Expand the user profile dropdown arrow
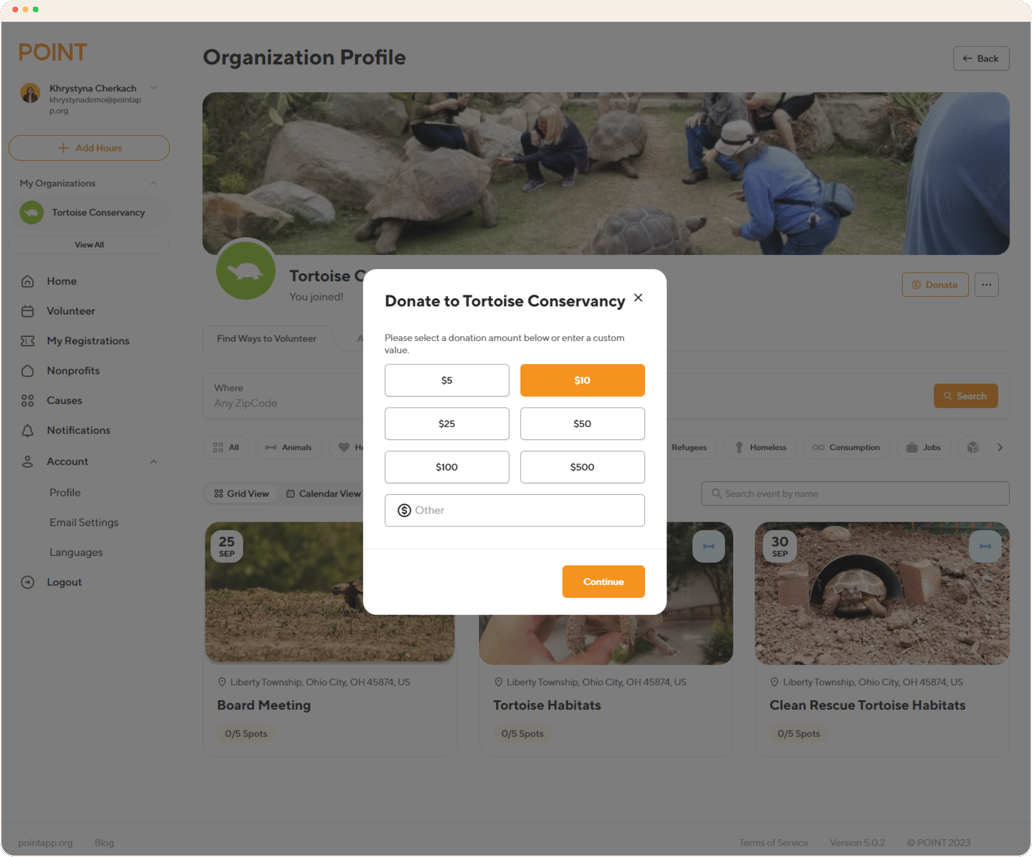 154,89
